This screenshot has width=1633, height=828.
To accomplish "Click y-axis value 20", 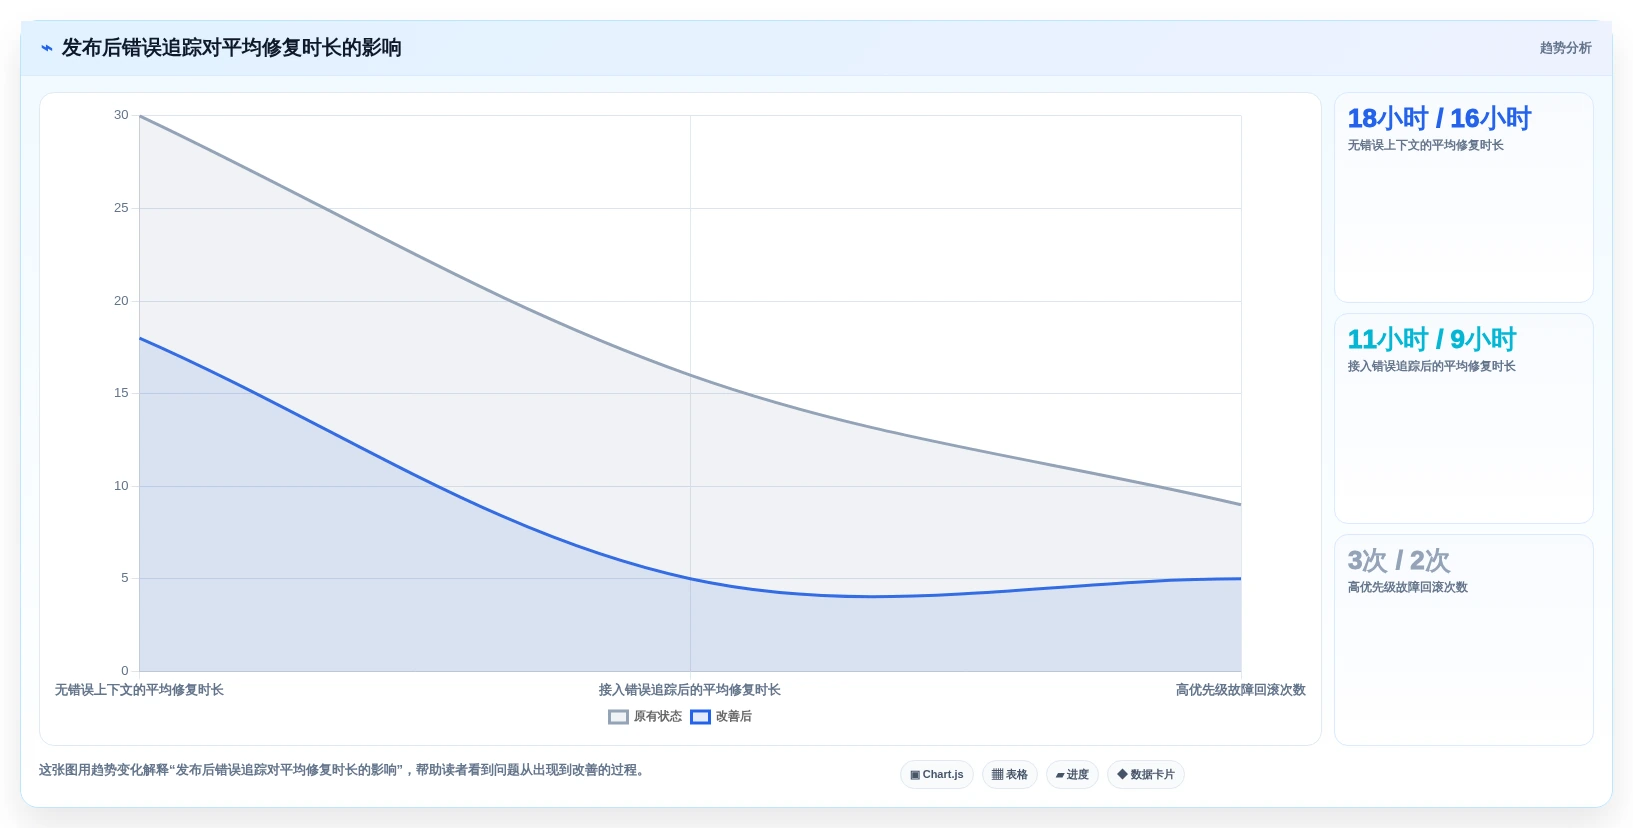I will pos(121,301).
